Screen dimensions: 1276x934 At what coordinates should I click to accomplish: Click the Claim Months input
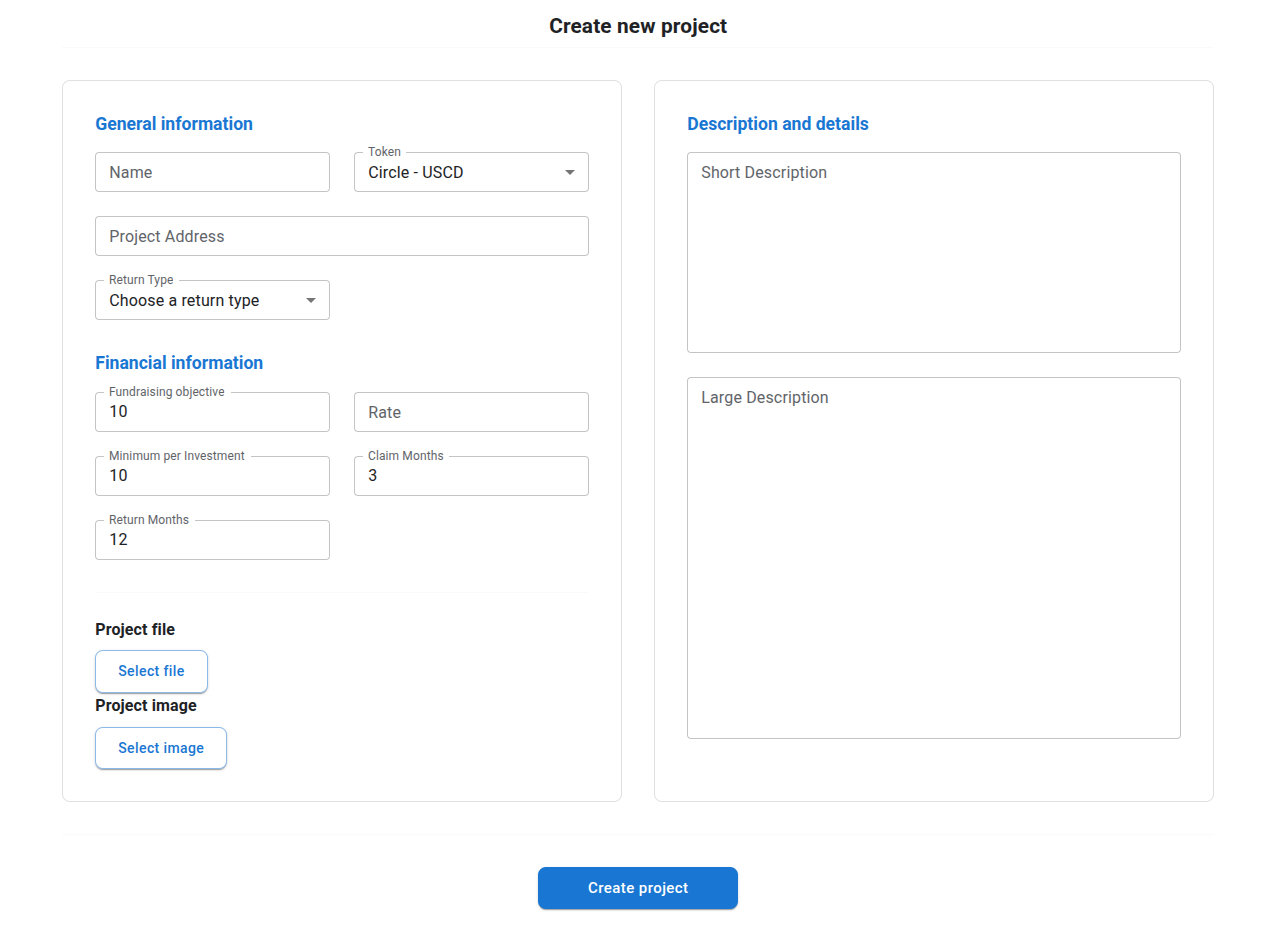[471, 476]
